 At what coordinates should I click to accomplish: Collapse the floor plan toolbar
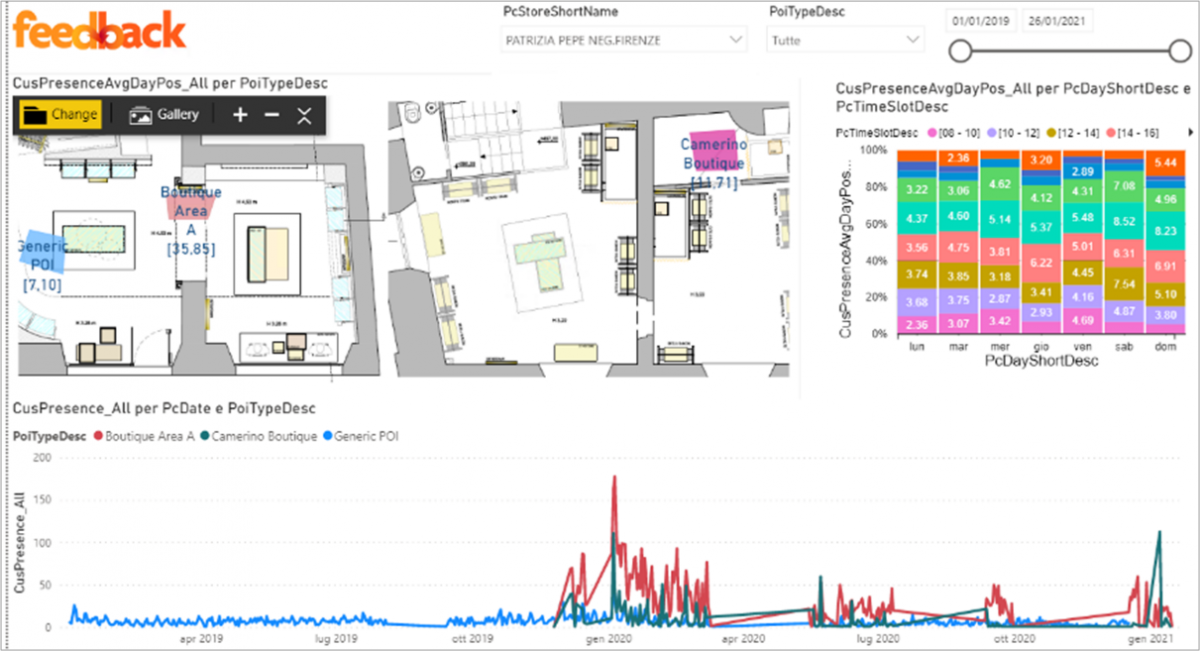click(305, 116)
